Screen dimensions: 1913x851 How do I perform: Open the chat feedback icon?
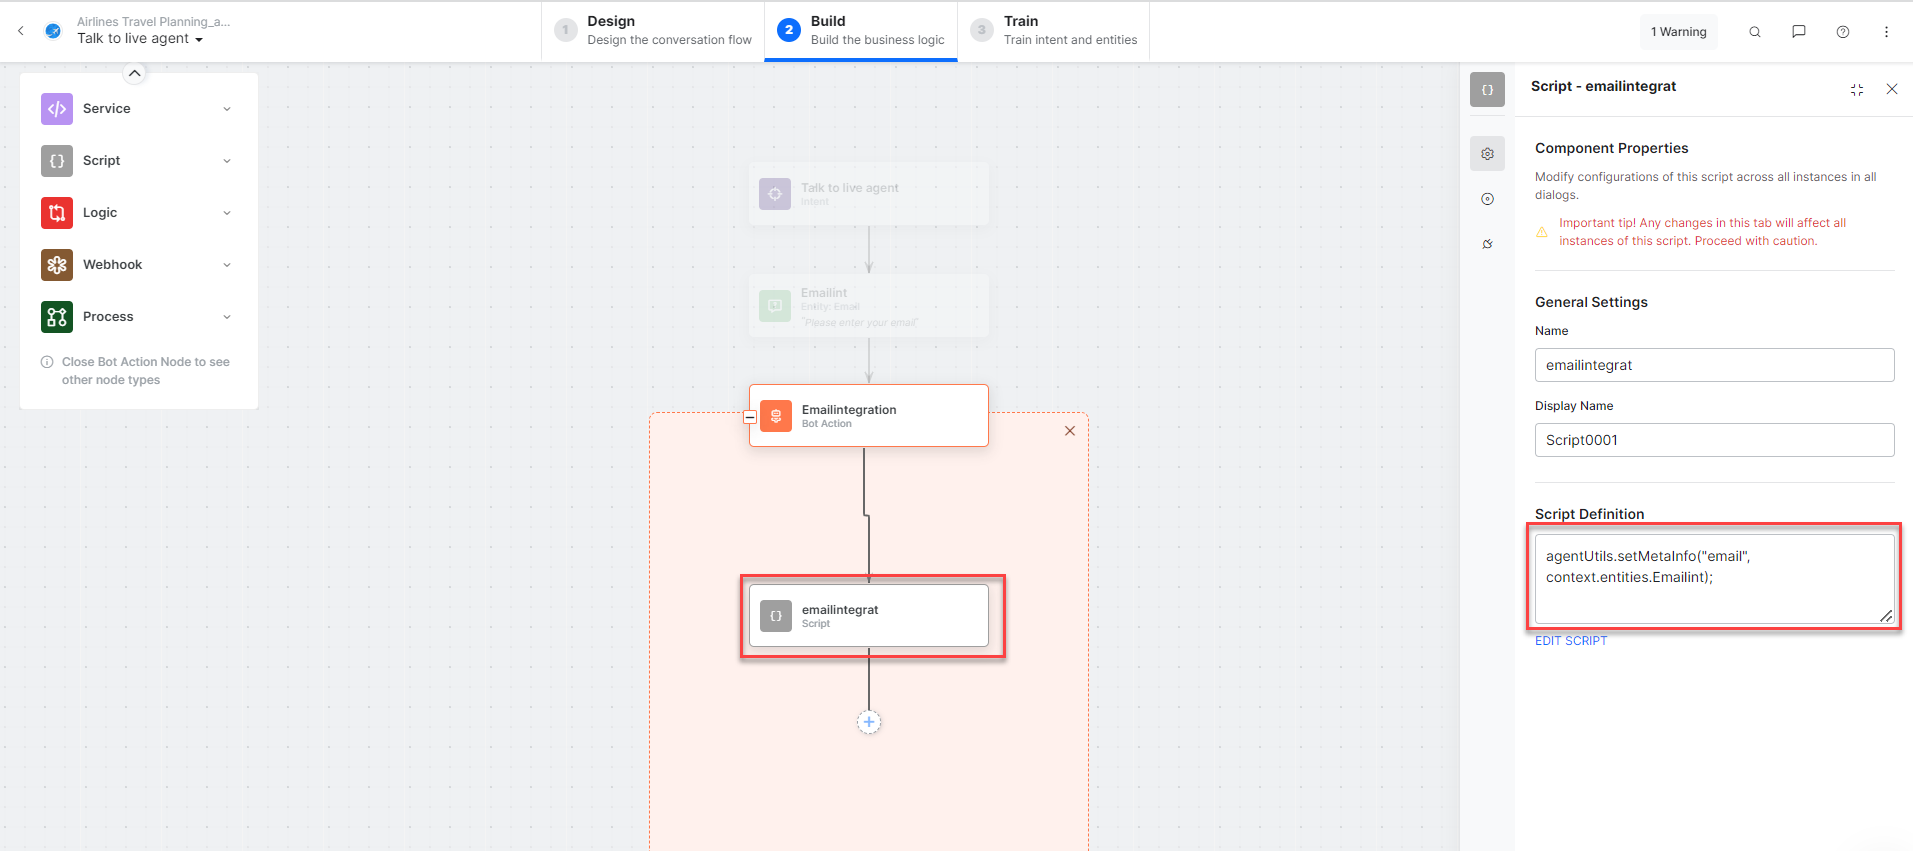(x=1798, y=32)
